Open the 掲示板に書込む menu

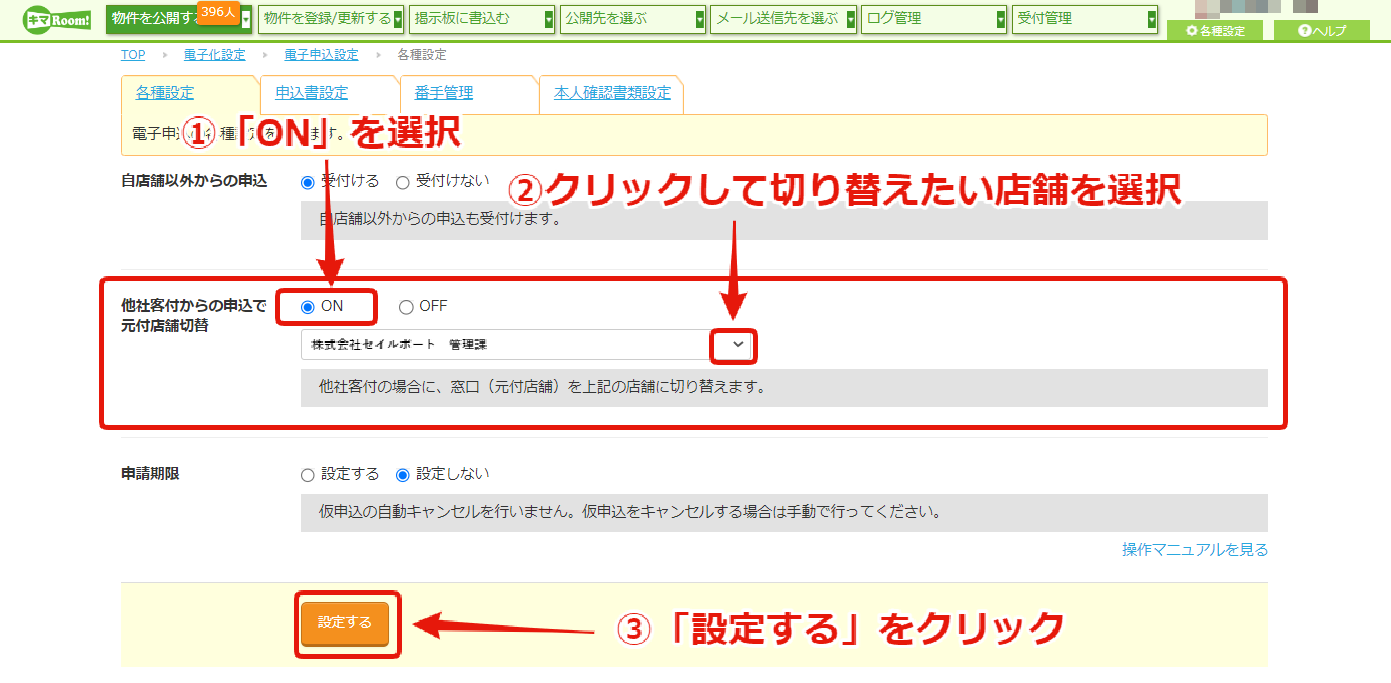click(482, 19)
